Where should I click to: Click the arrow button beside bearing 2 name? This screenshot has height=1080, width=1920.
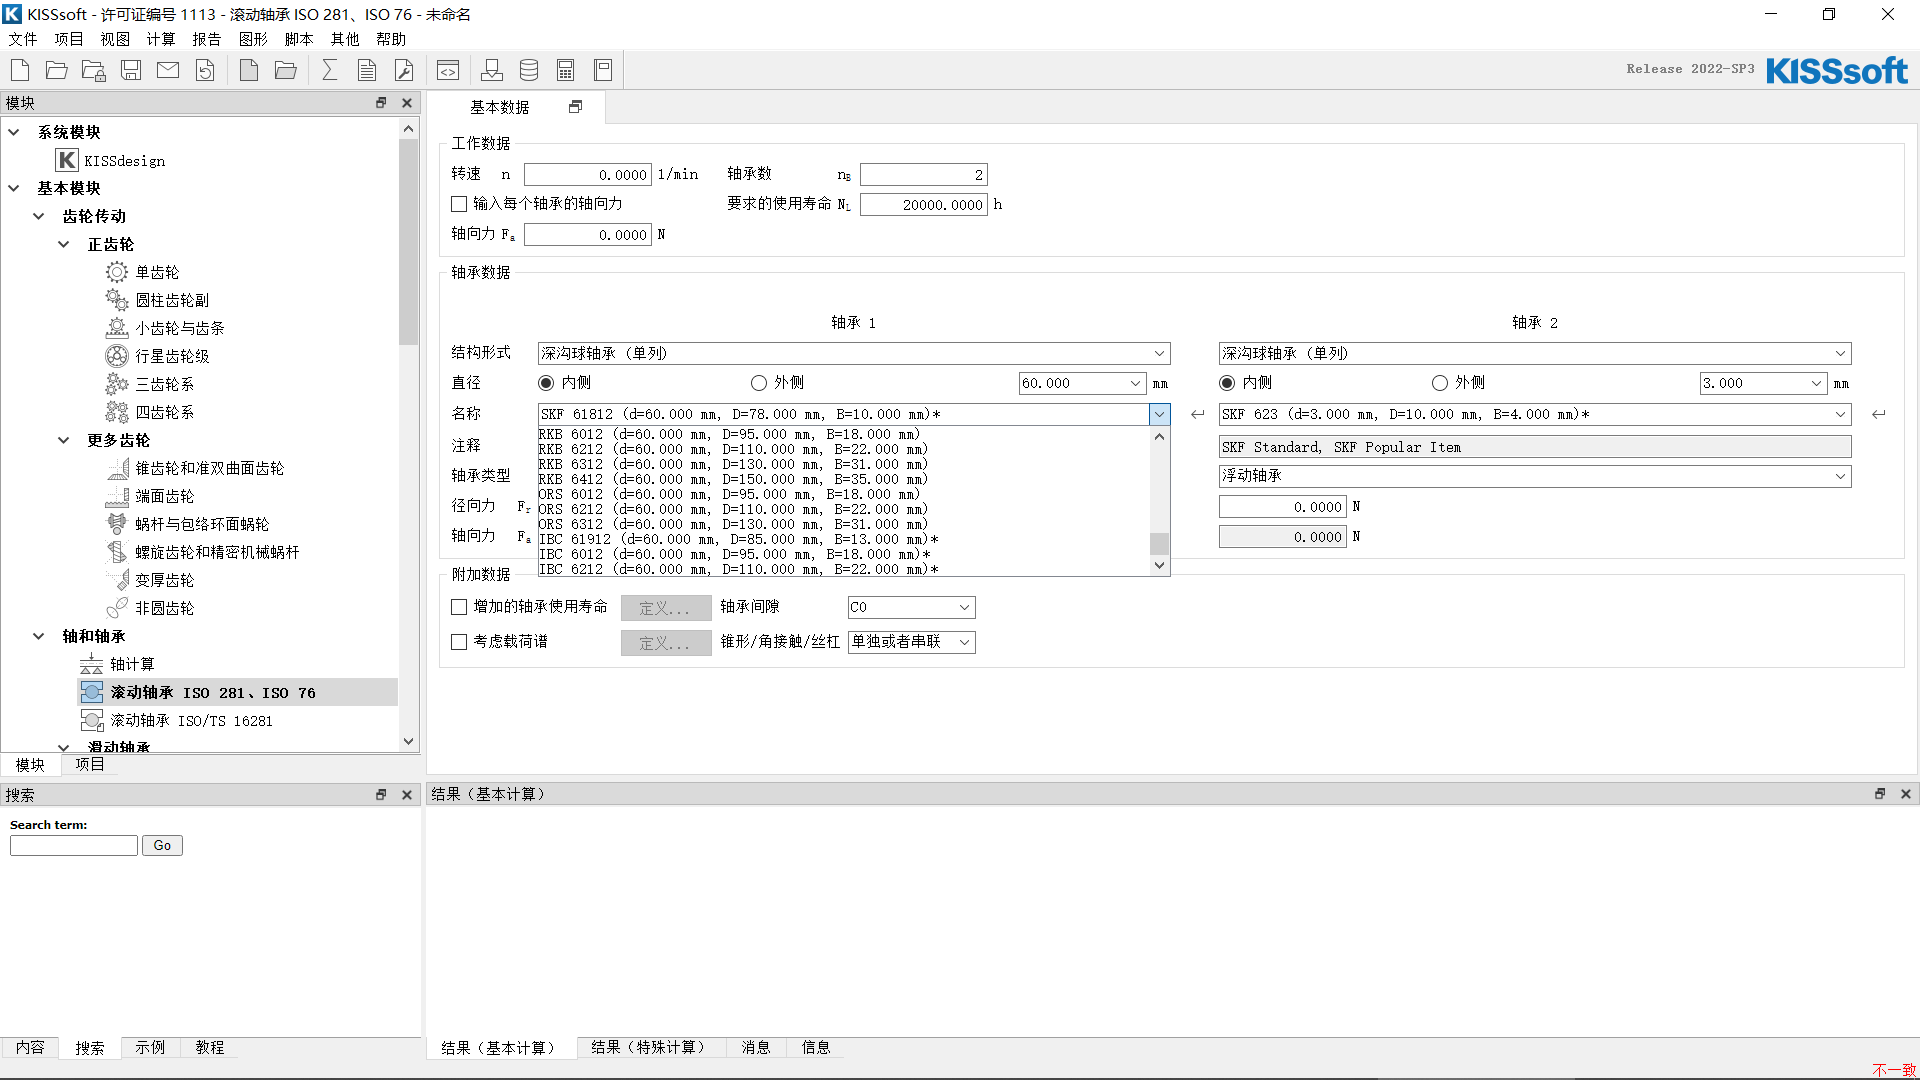(1879, 414)
